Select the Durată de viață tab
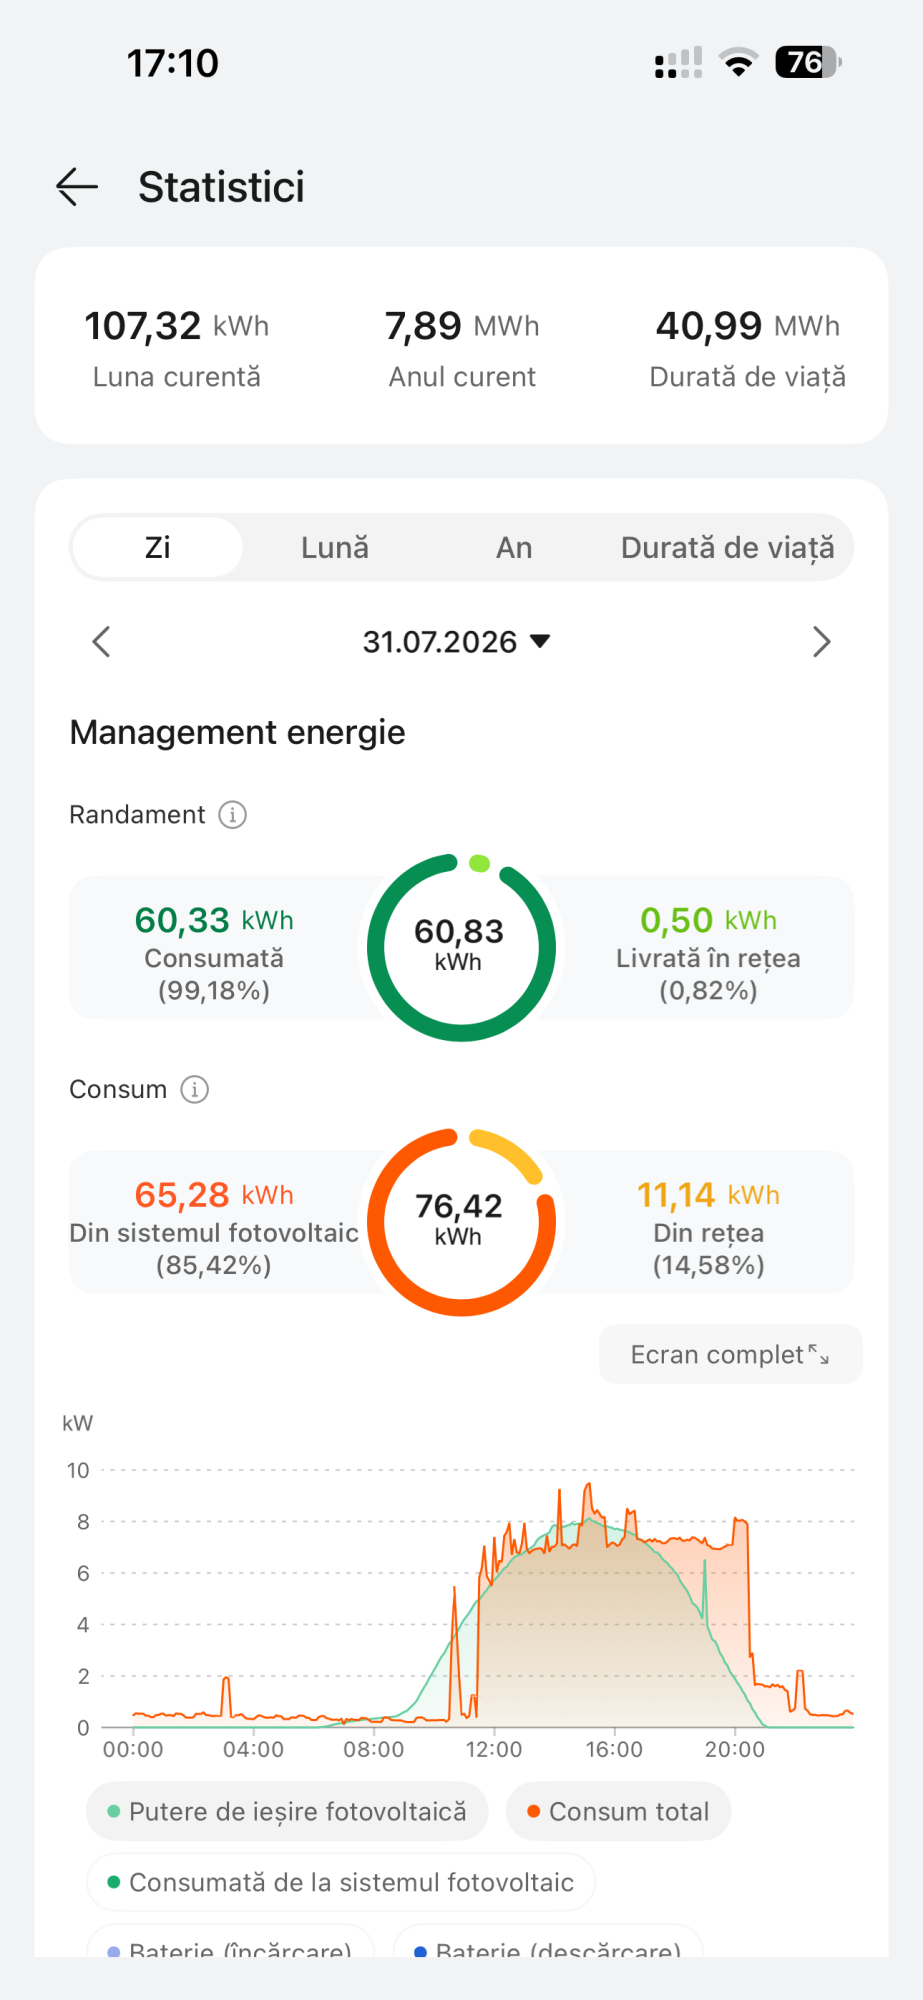The image size is (923, 2000). point(727,547)
